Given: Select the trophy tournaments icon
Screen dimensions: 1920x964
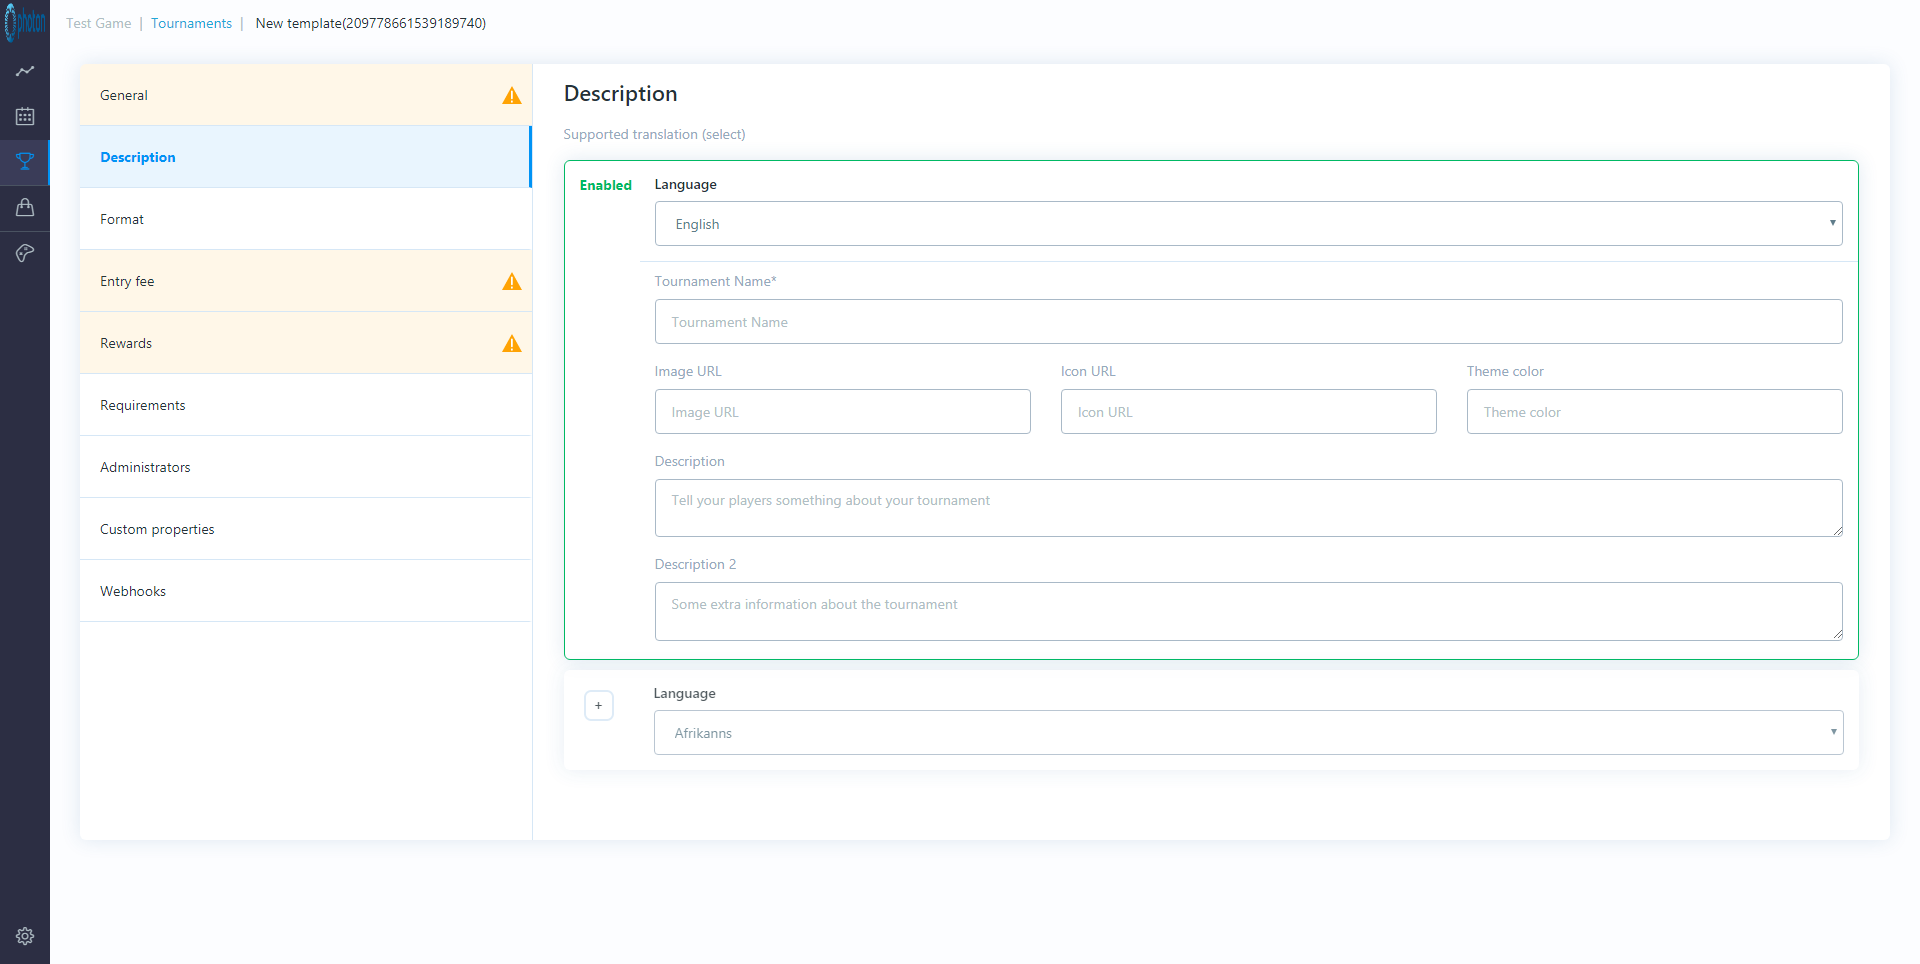Looking at the screenshot, I should point(25,162).
